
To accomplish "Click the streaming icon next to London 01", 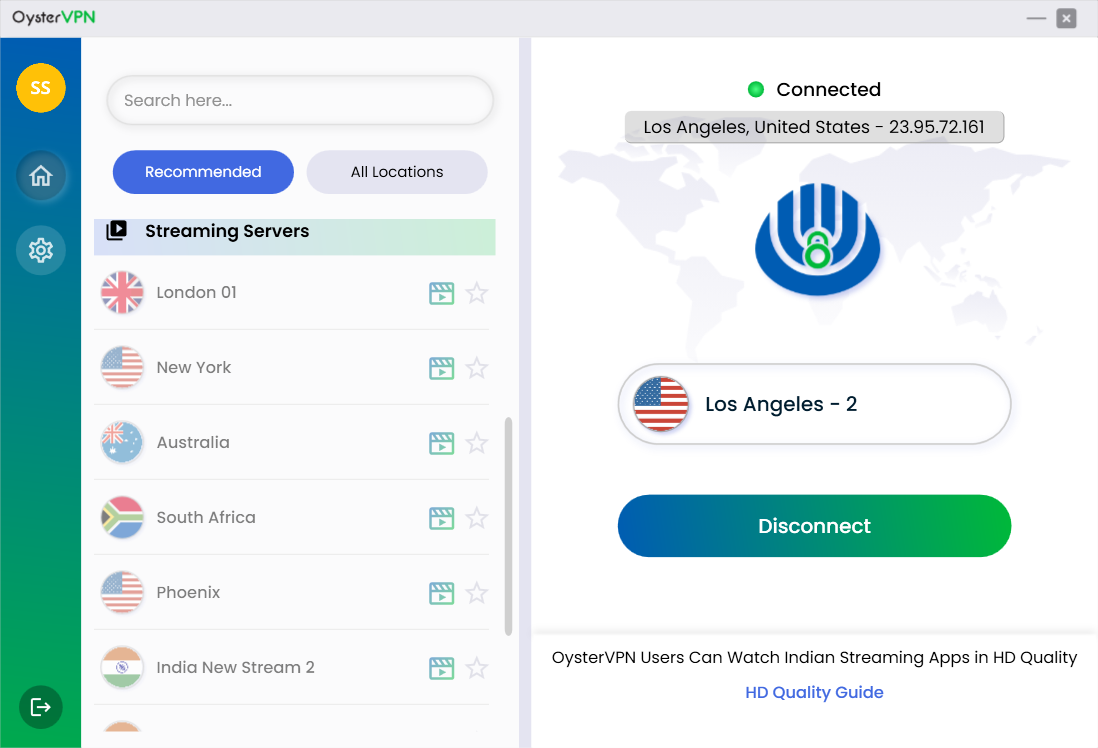I will (441, 293).
